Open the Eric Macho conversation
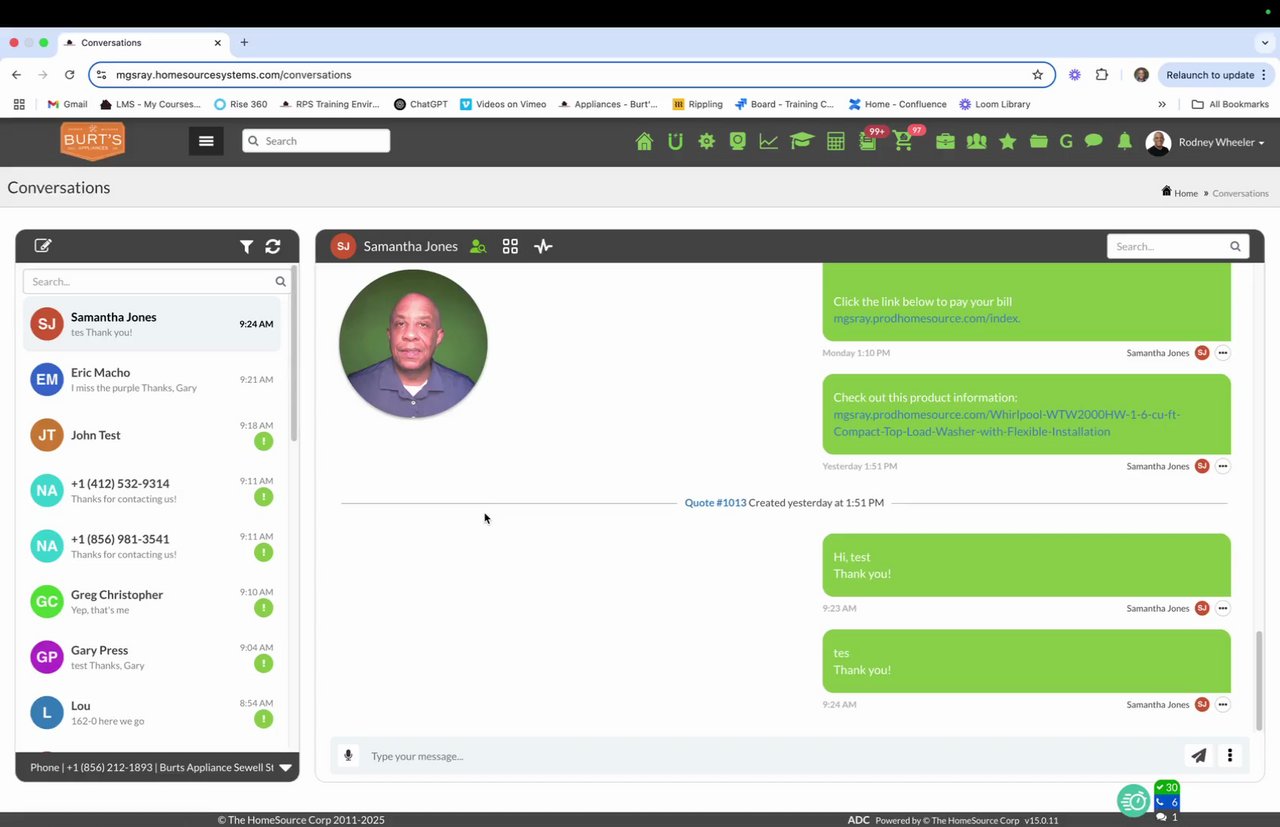This screenshot has height=827, width=1280. (152, 379)
